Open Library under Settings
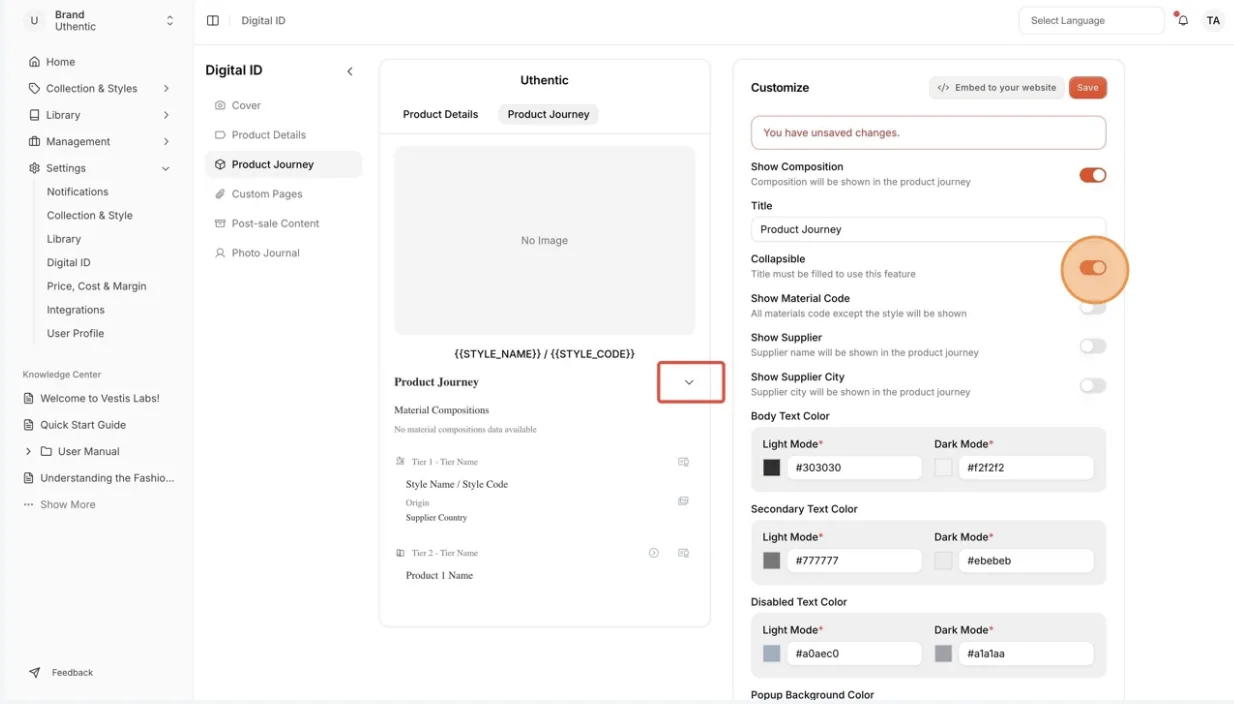 [x=63, y=239]
